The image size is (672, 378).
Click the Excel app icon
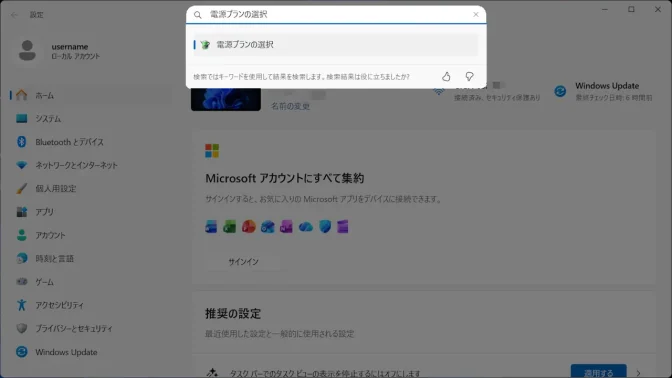point(229,227)
